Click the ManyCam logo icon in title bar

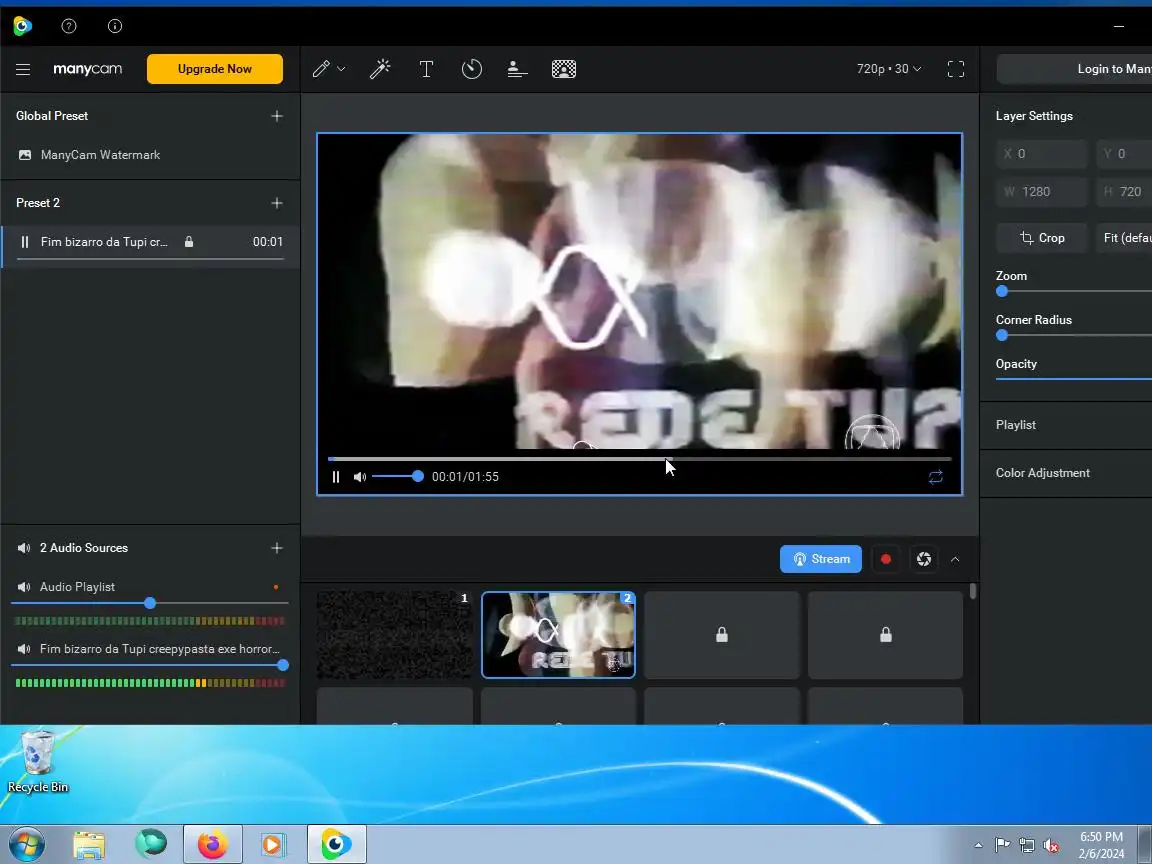tap(23, 26)
